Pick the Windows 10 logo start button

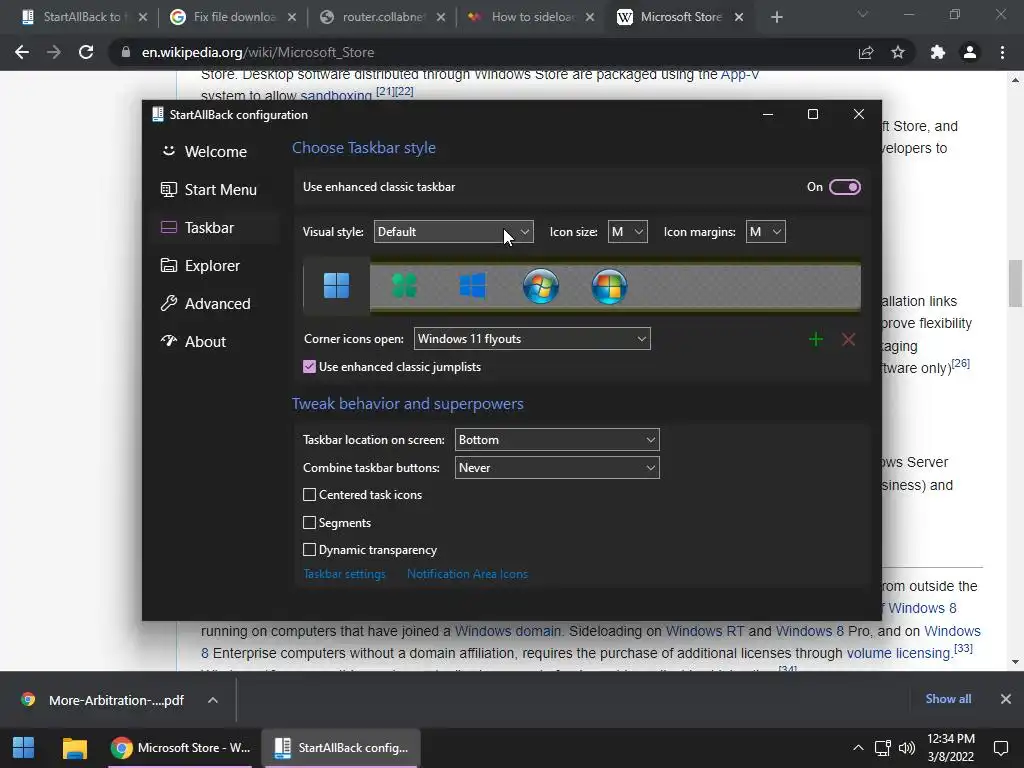472,286
